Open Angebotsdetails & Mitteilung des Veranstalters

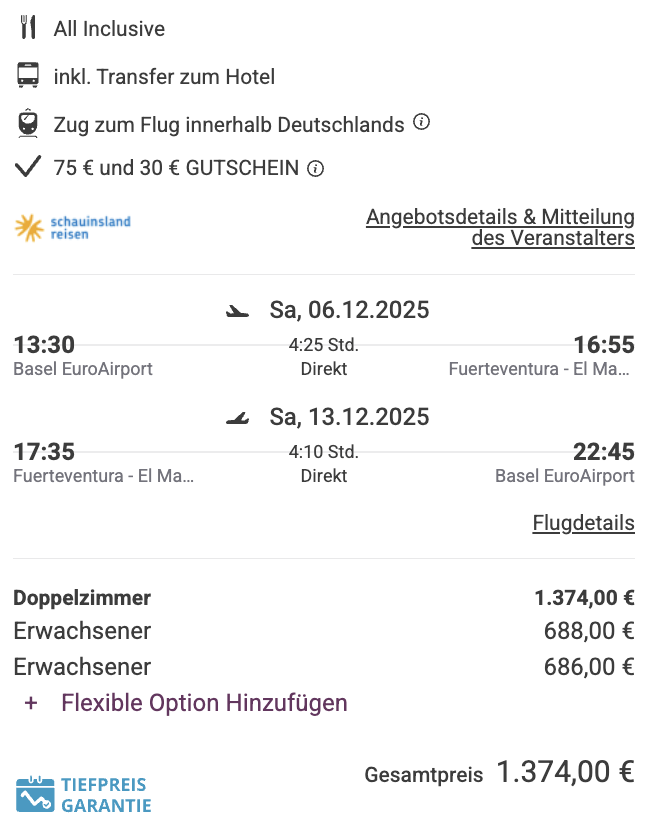501,228
